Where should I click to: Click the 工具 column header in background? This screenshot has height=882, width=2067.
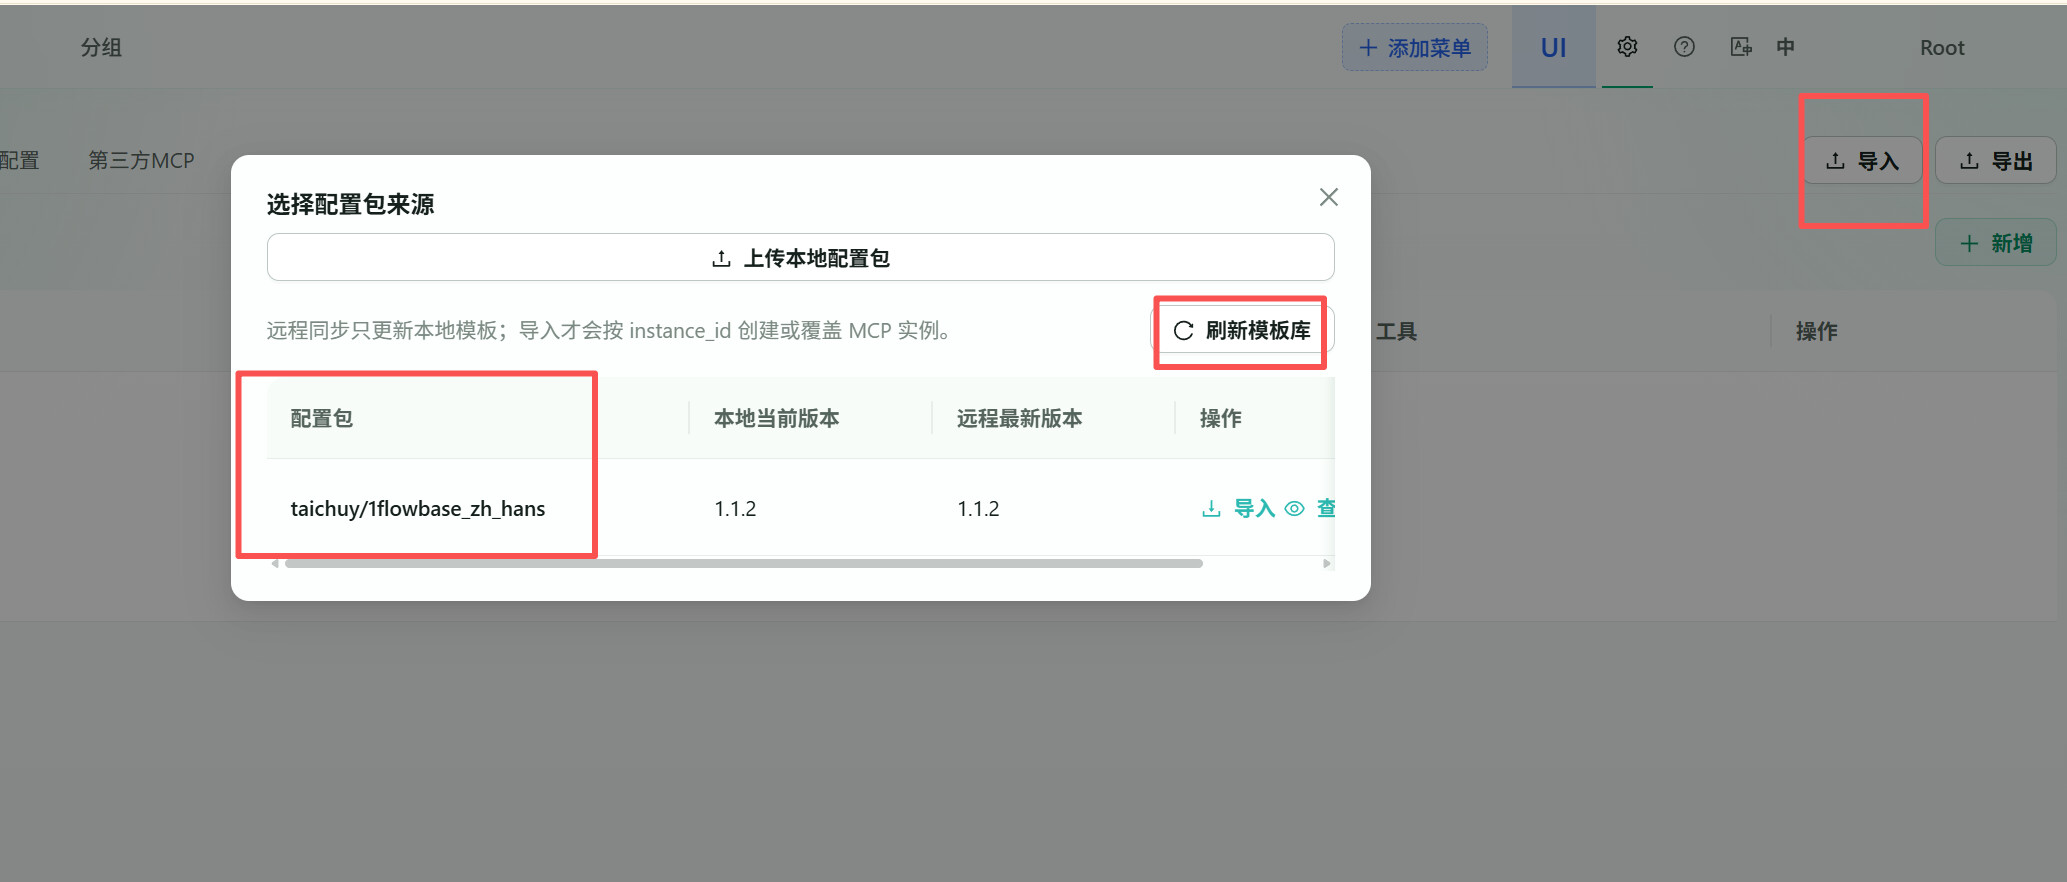point(1396,331)
